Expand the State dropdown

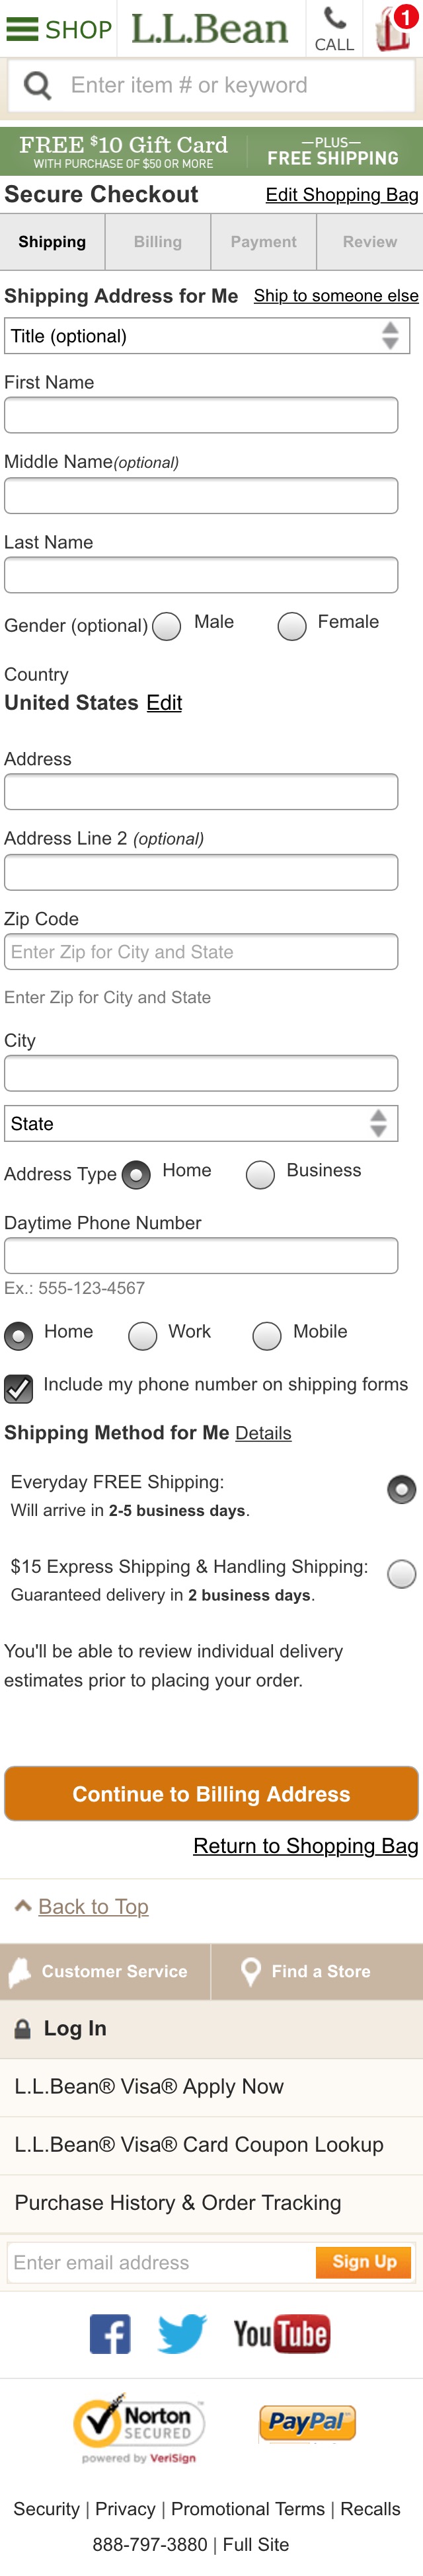[201, 1123]
